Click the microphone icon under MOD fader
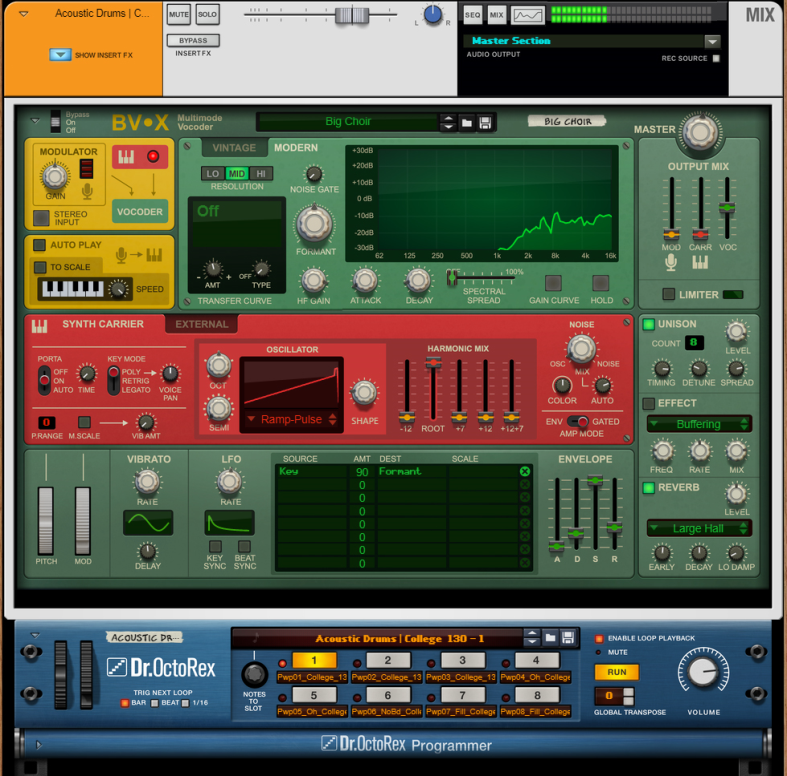The image size is (787, 776). tap(671, 262)
